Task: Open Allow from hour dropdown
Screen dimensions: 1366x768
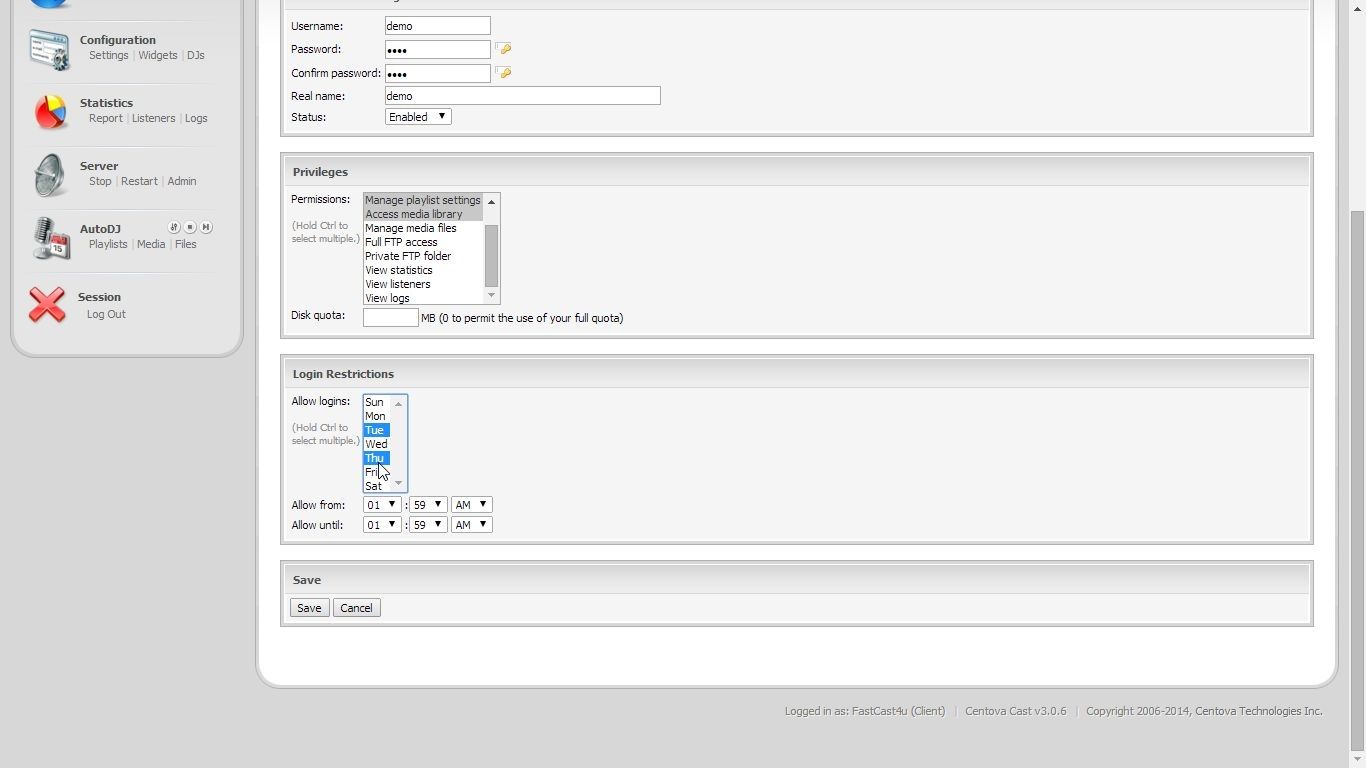Action: tap(382, 505)
